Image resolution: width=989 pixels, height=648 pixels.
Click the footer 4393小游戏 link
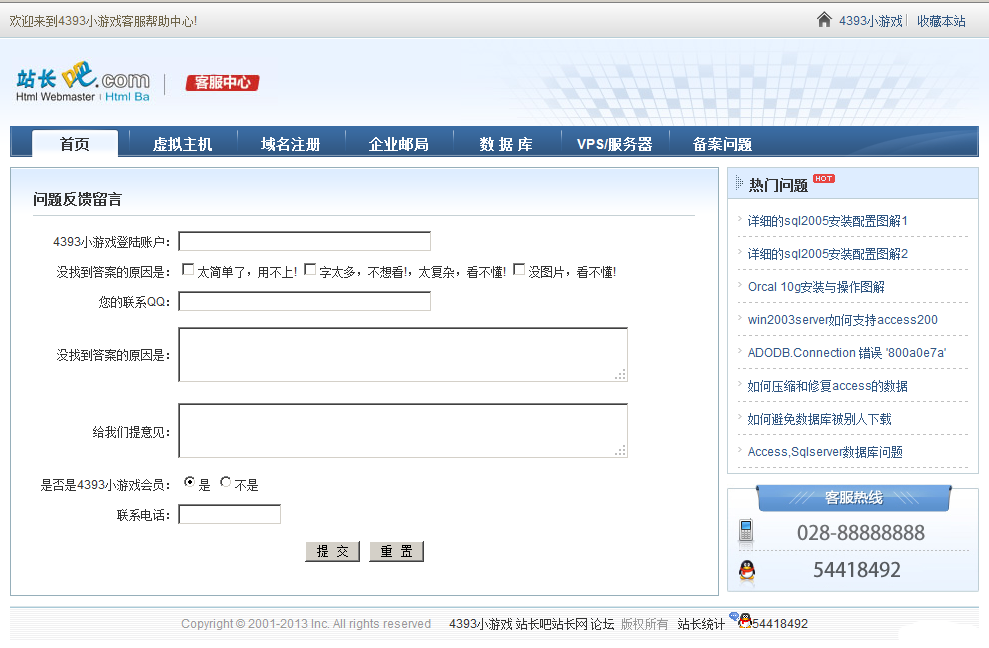(x=481, y=624)
